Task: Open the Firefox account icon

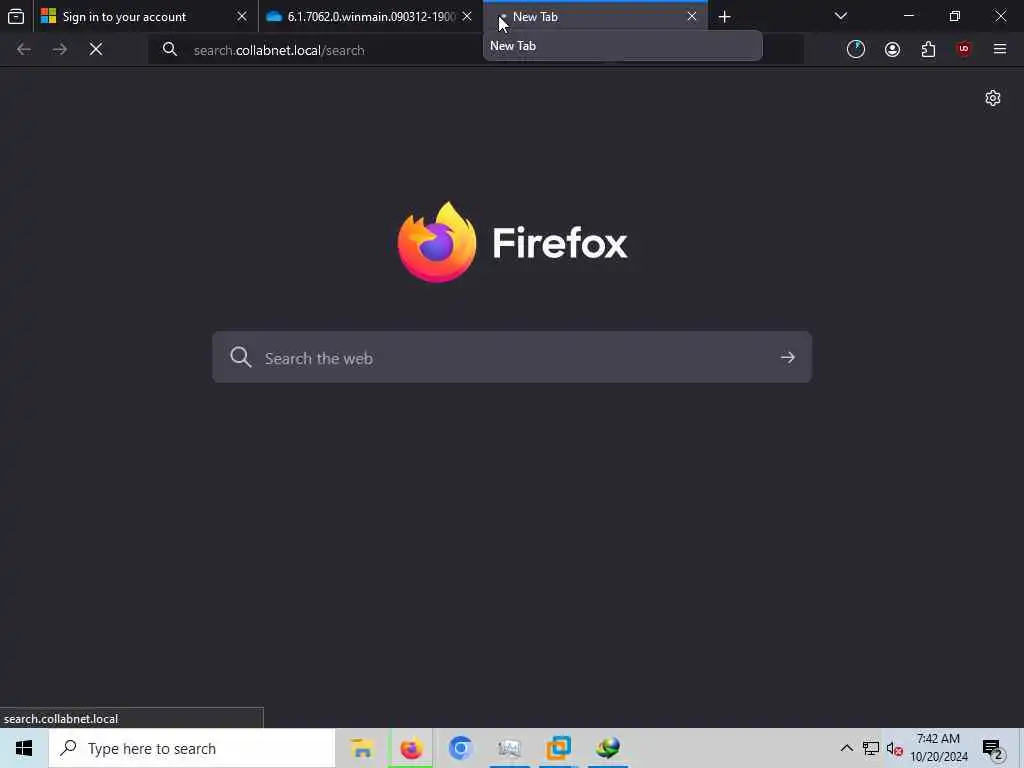Action: (x=892, y=49)
